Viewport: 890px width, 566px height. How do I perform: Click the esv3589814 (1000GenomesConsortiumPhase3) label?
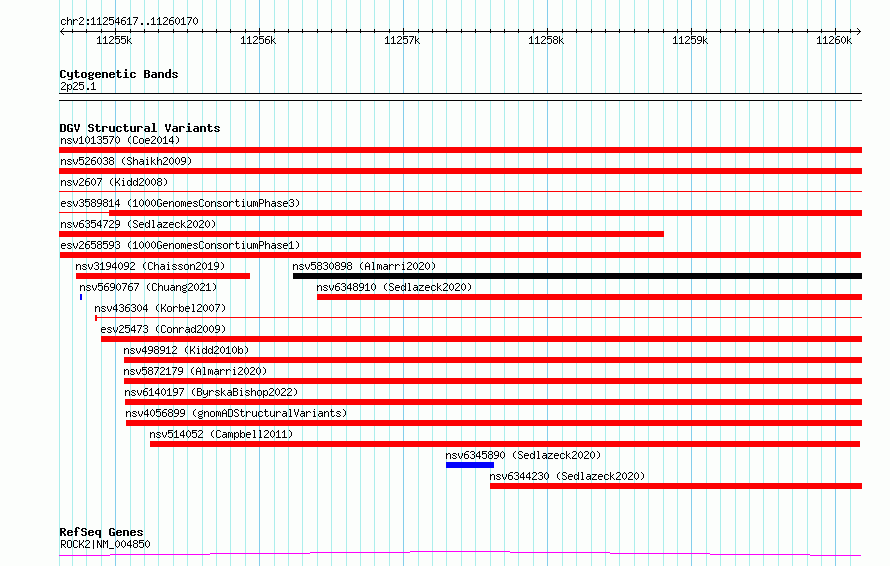(x=180, y=203)
